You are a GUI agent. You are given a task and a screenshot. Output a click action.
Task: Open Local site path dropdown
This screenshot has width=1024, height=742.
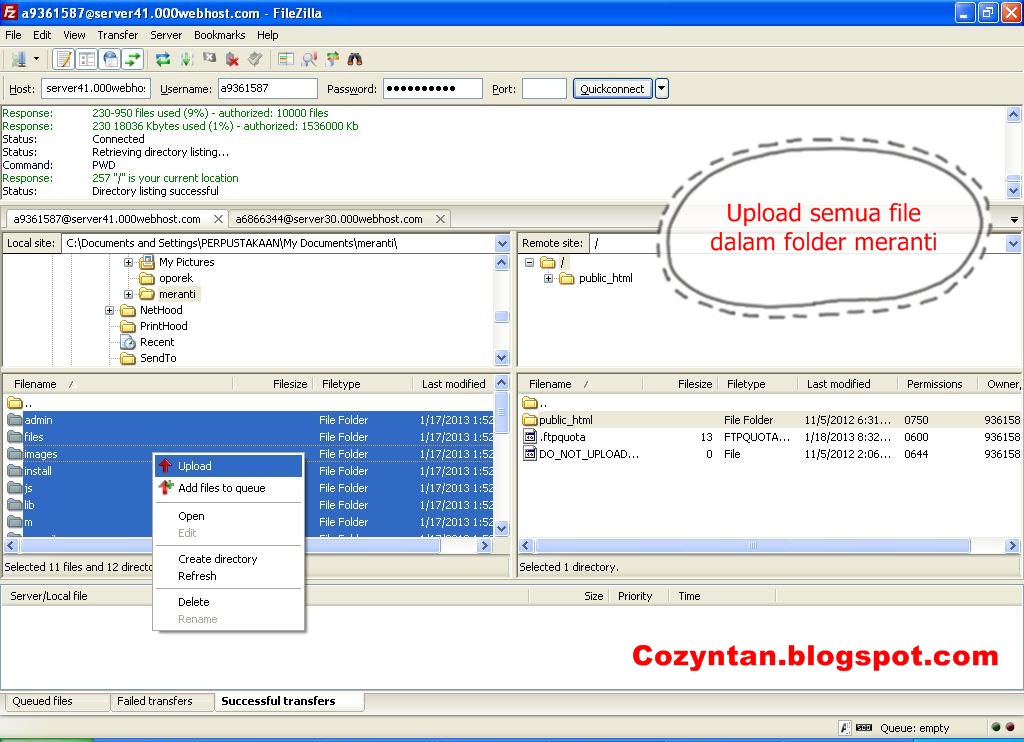[502, 244]
